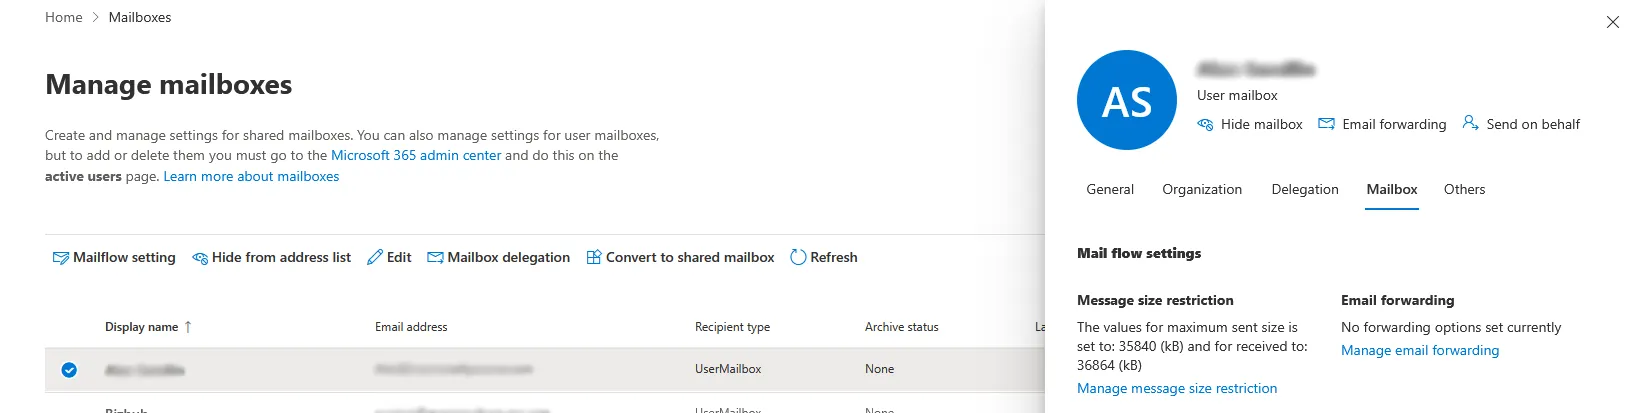Click Manage message size restriction link
The width and height of the screenshot is (1631, 413).
pyautogui.click(x=1177, y=389)
